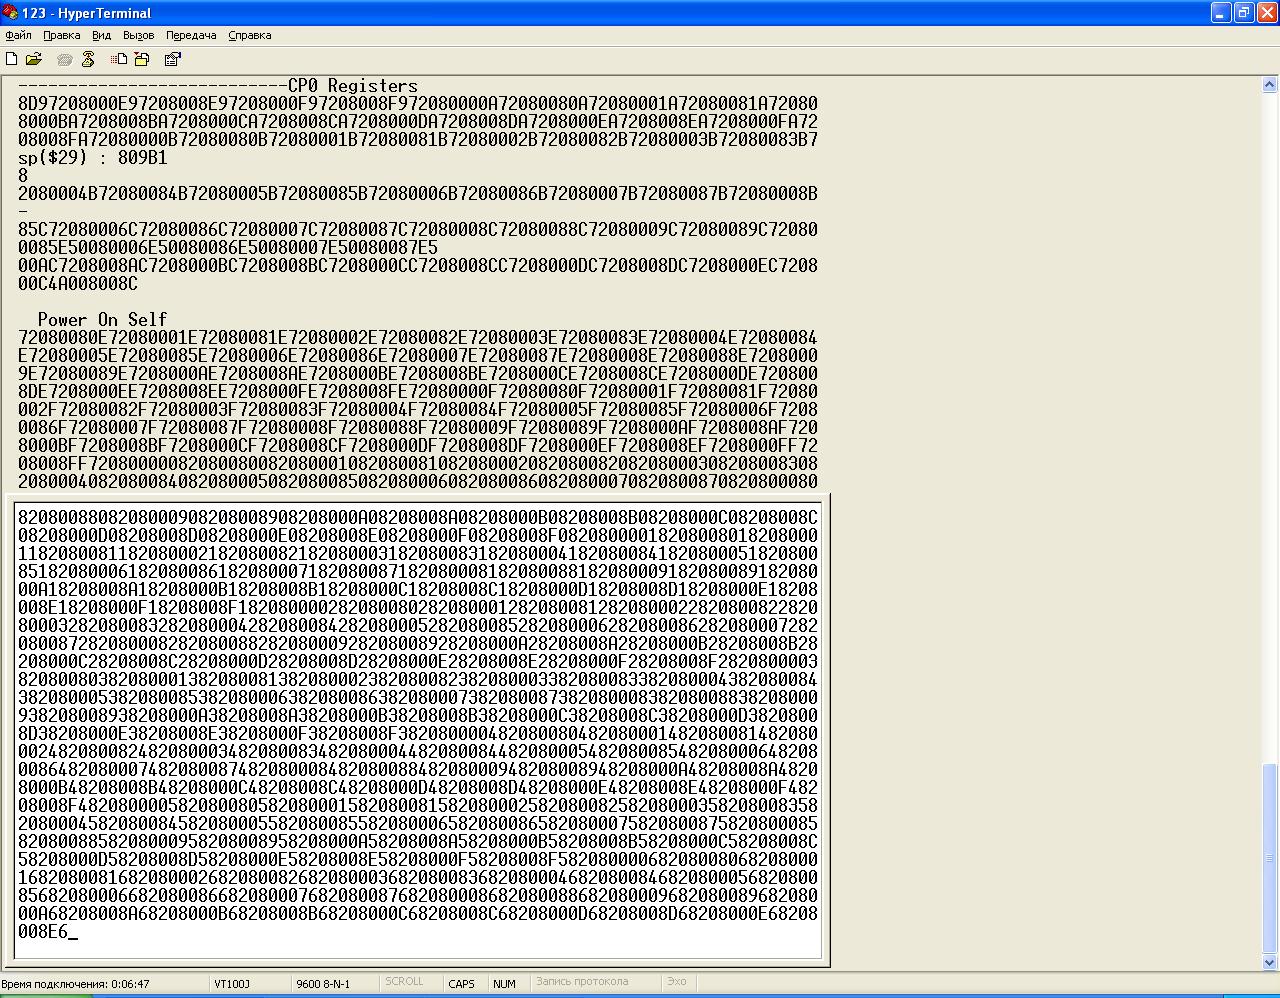Click the NUM indicator in status bar
The width and height of the screenshot is (1280, 998).
coord(505,984)
